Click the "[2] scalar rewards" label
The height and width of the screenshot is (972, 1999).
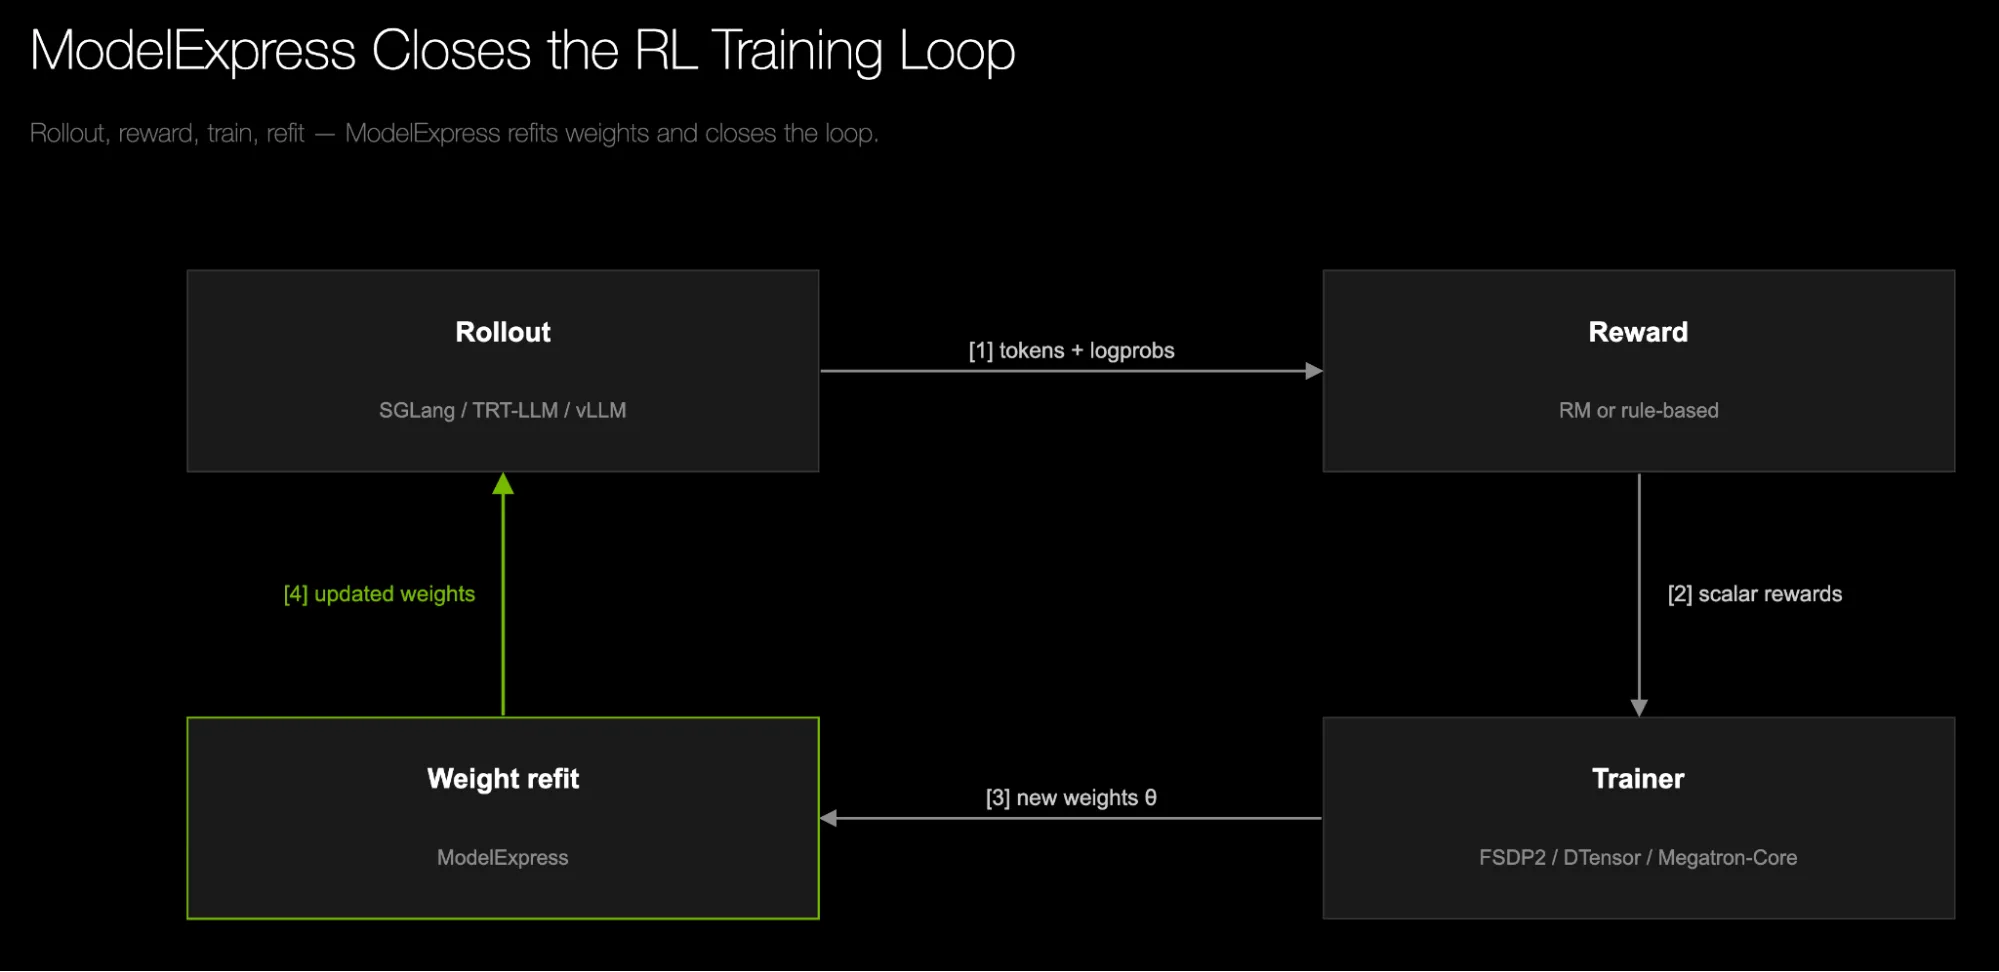(1754, 594)
